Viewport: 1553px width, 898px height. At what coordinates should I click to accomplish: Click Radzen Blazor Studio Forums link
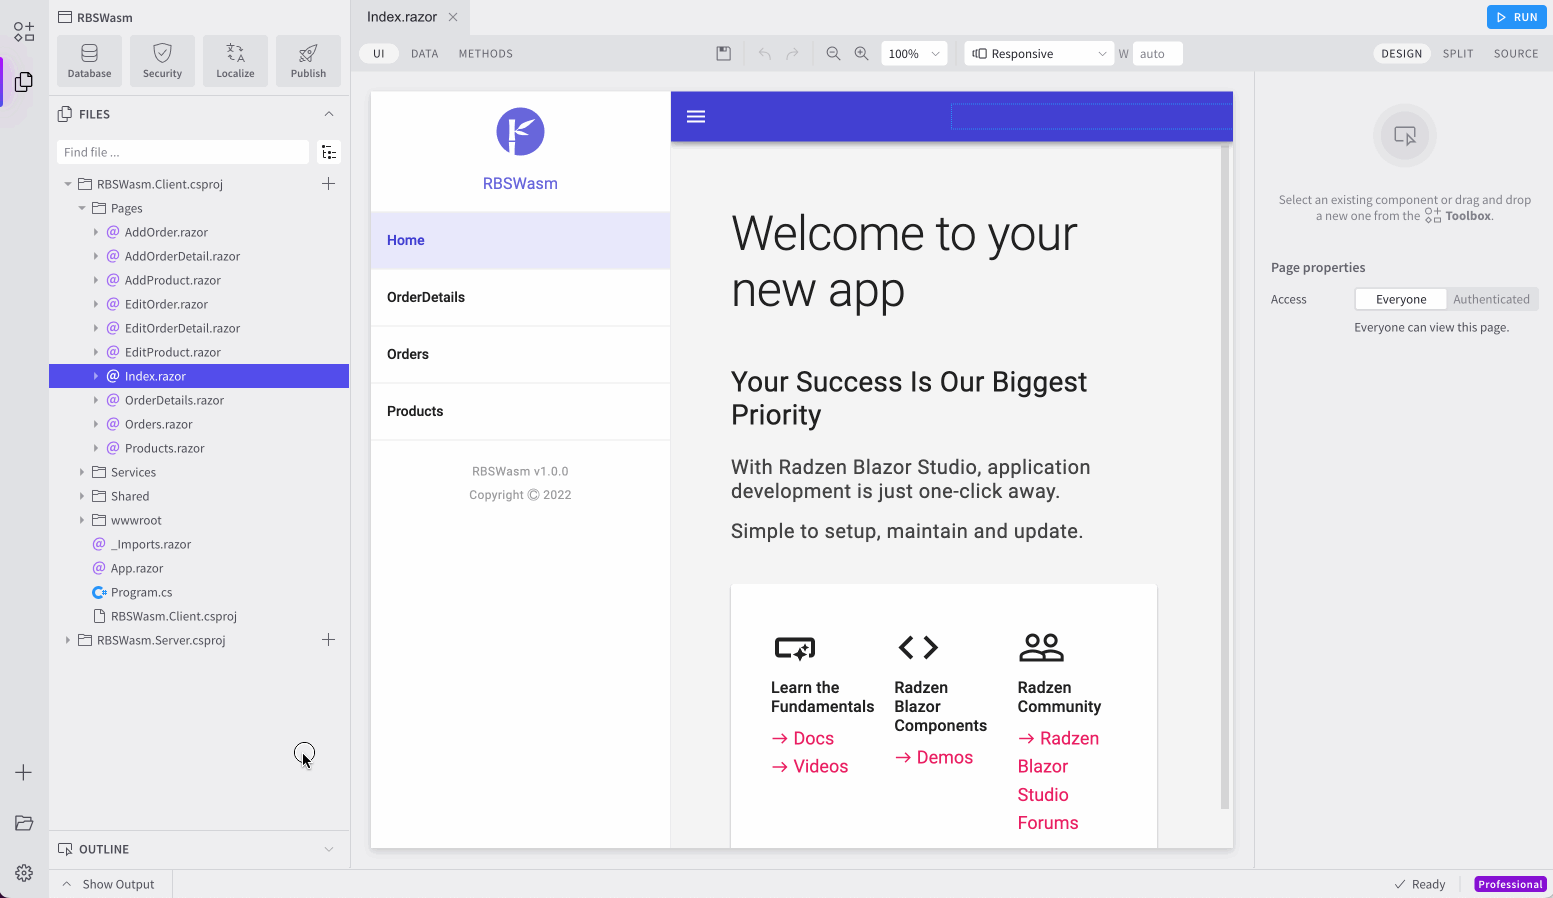(1058, 780)
